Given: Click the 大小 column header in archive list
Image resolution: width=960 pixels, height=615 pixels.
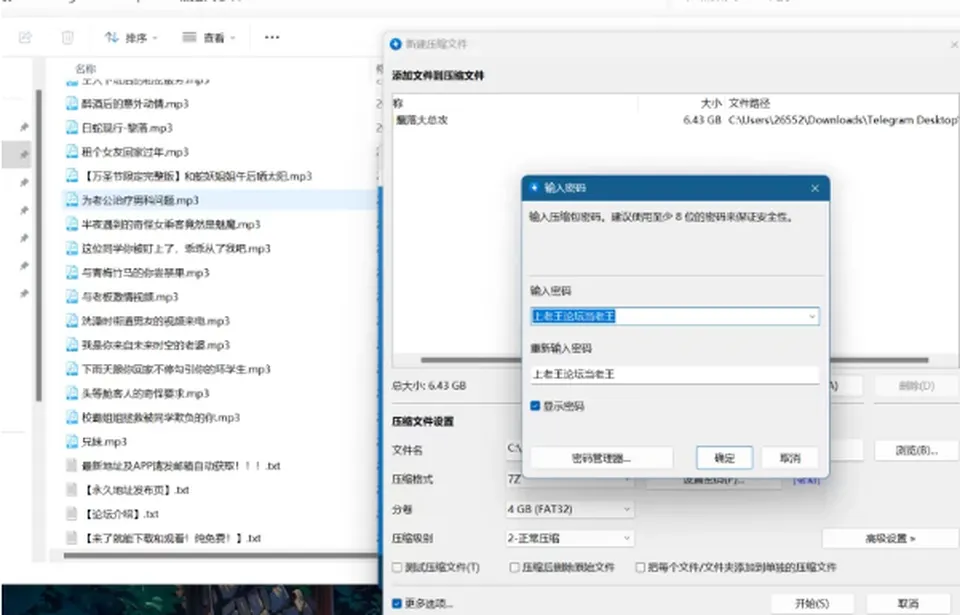Looking at the screenshot, I should coord(711,103).
